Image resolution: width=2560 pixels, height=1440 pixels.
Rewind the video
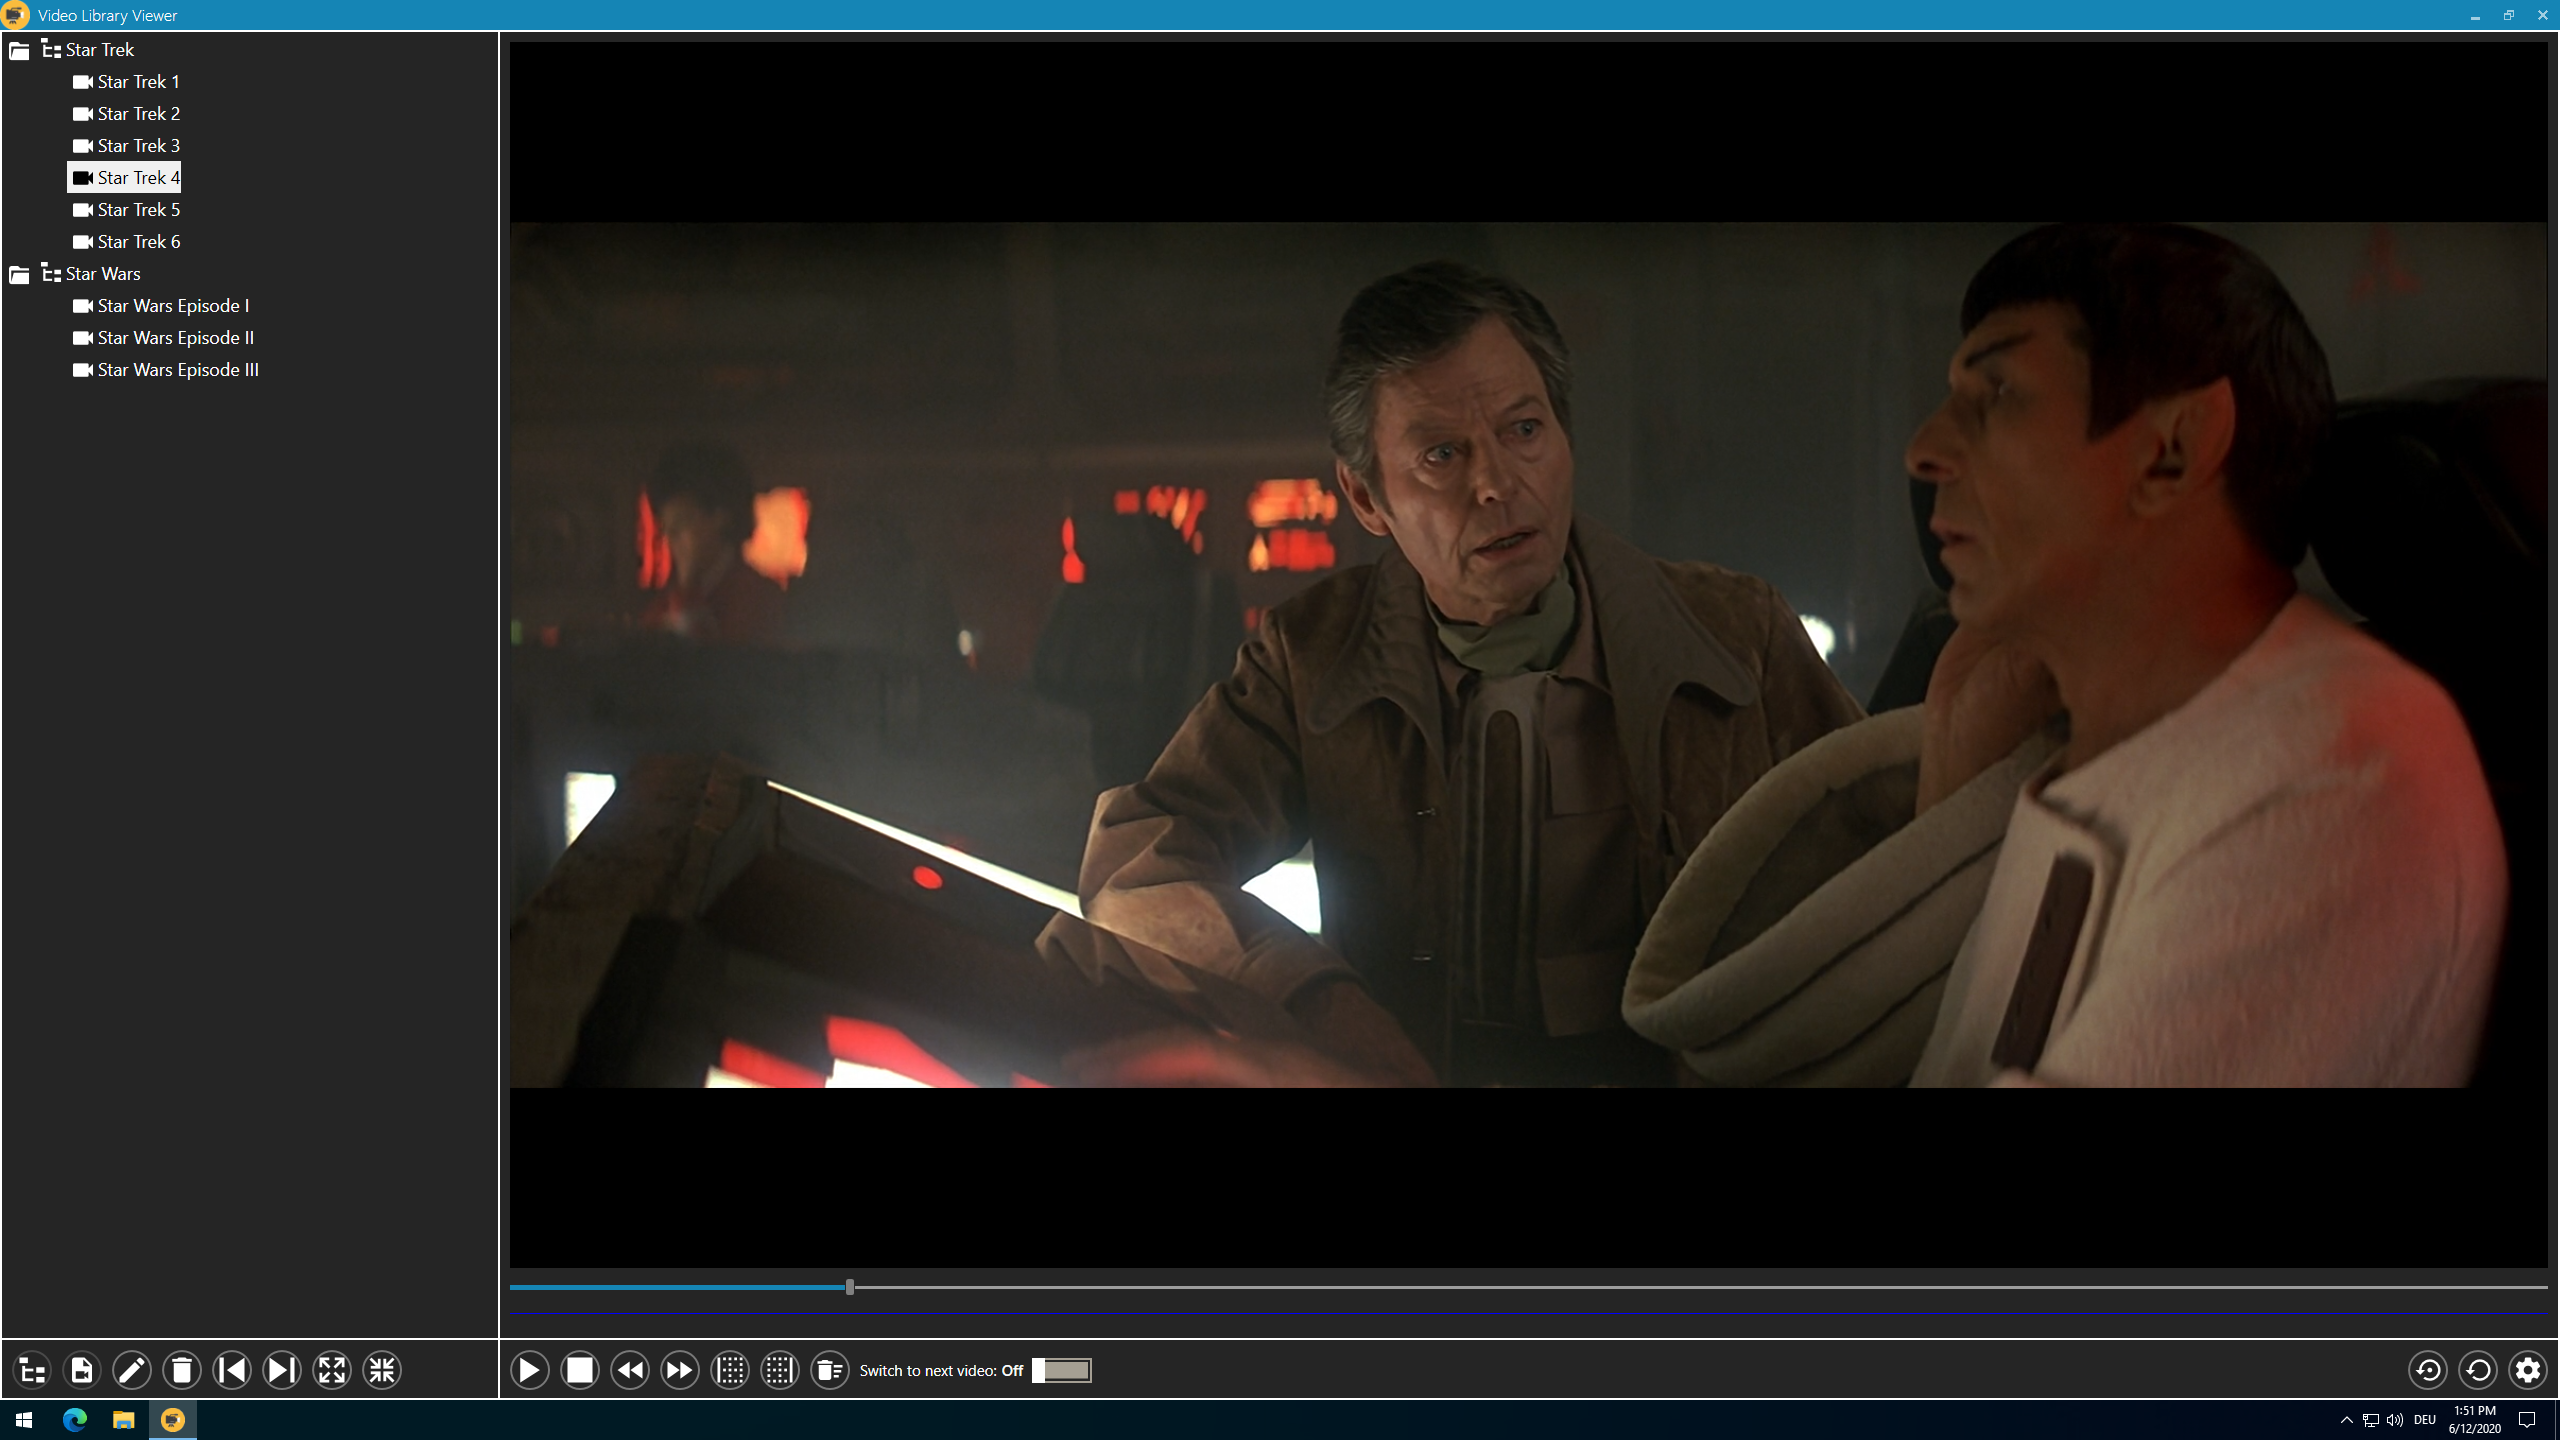pos(630,1370)
